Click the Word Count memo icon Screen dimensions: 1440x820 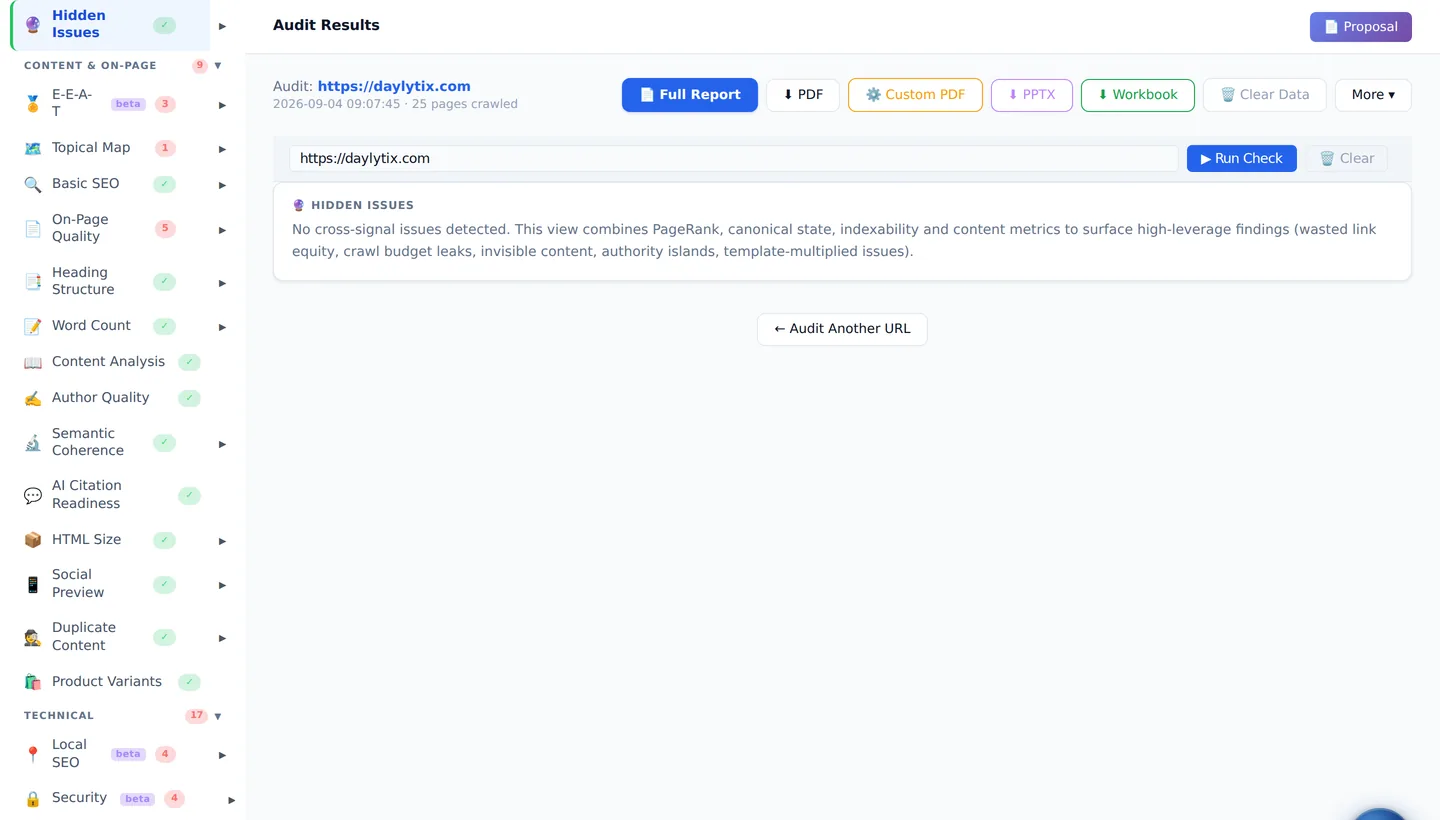[x=33, y=326]
